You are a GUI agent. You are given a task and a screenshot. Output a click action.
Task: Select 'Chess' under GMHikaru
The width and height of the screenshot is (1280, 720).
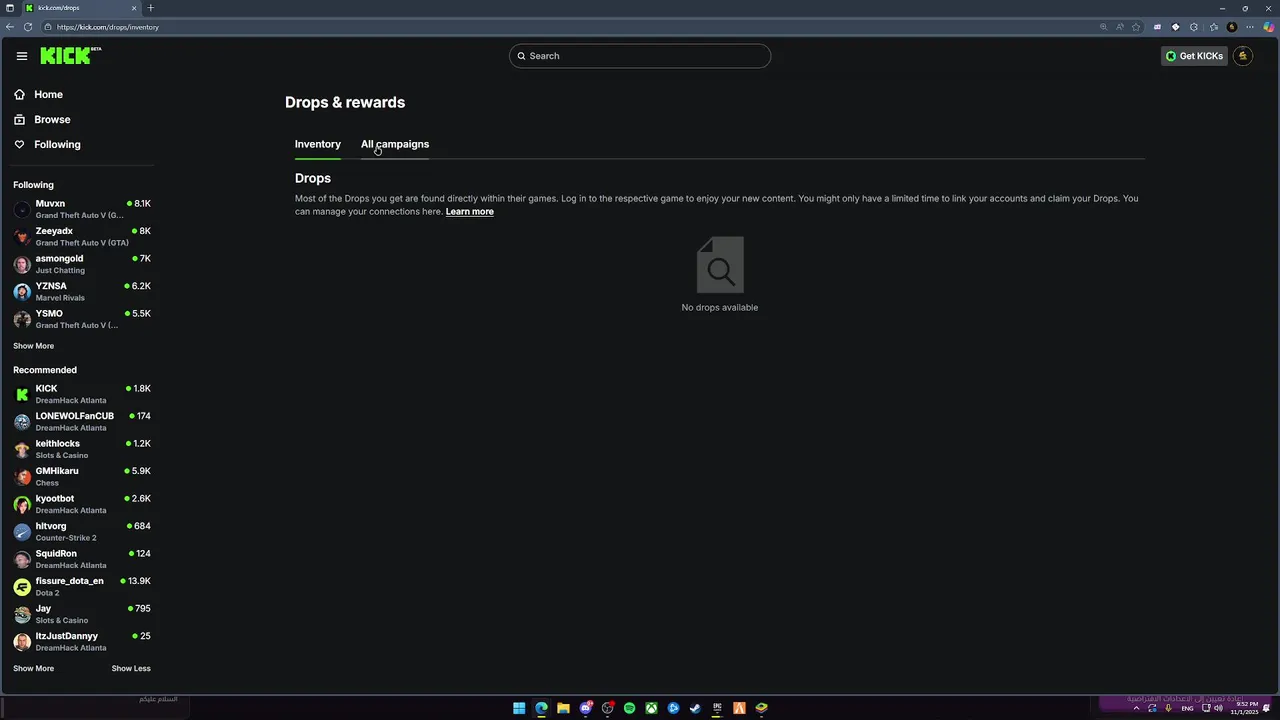pyautogui.click(x=47, y=483)
